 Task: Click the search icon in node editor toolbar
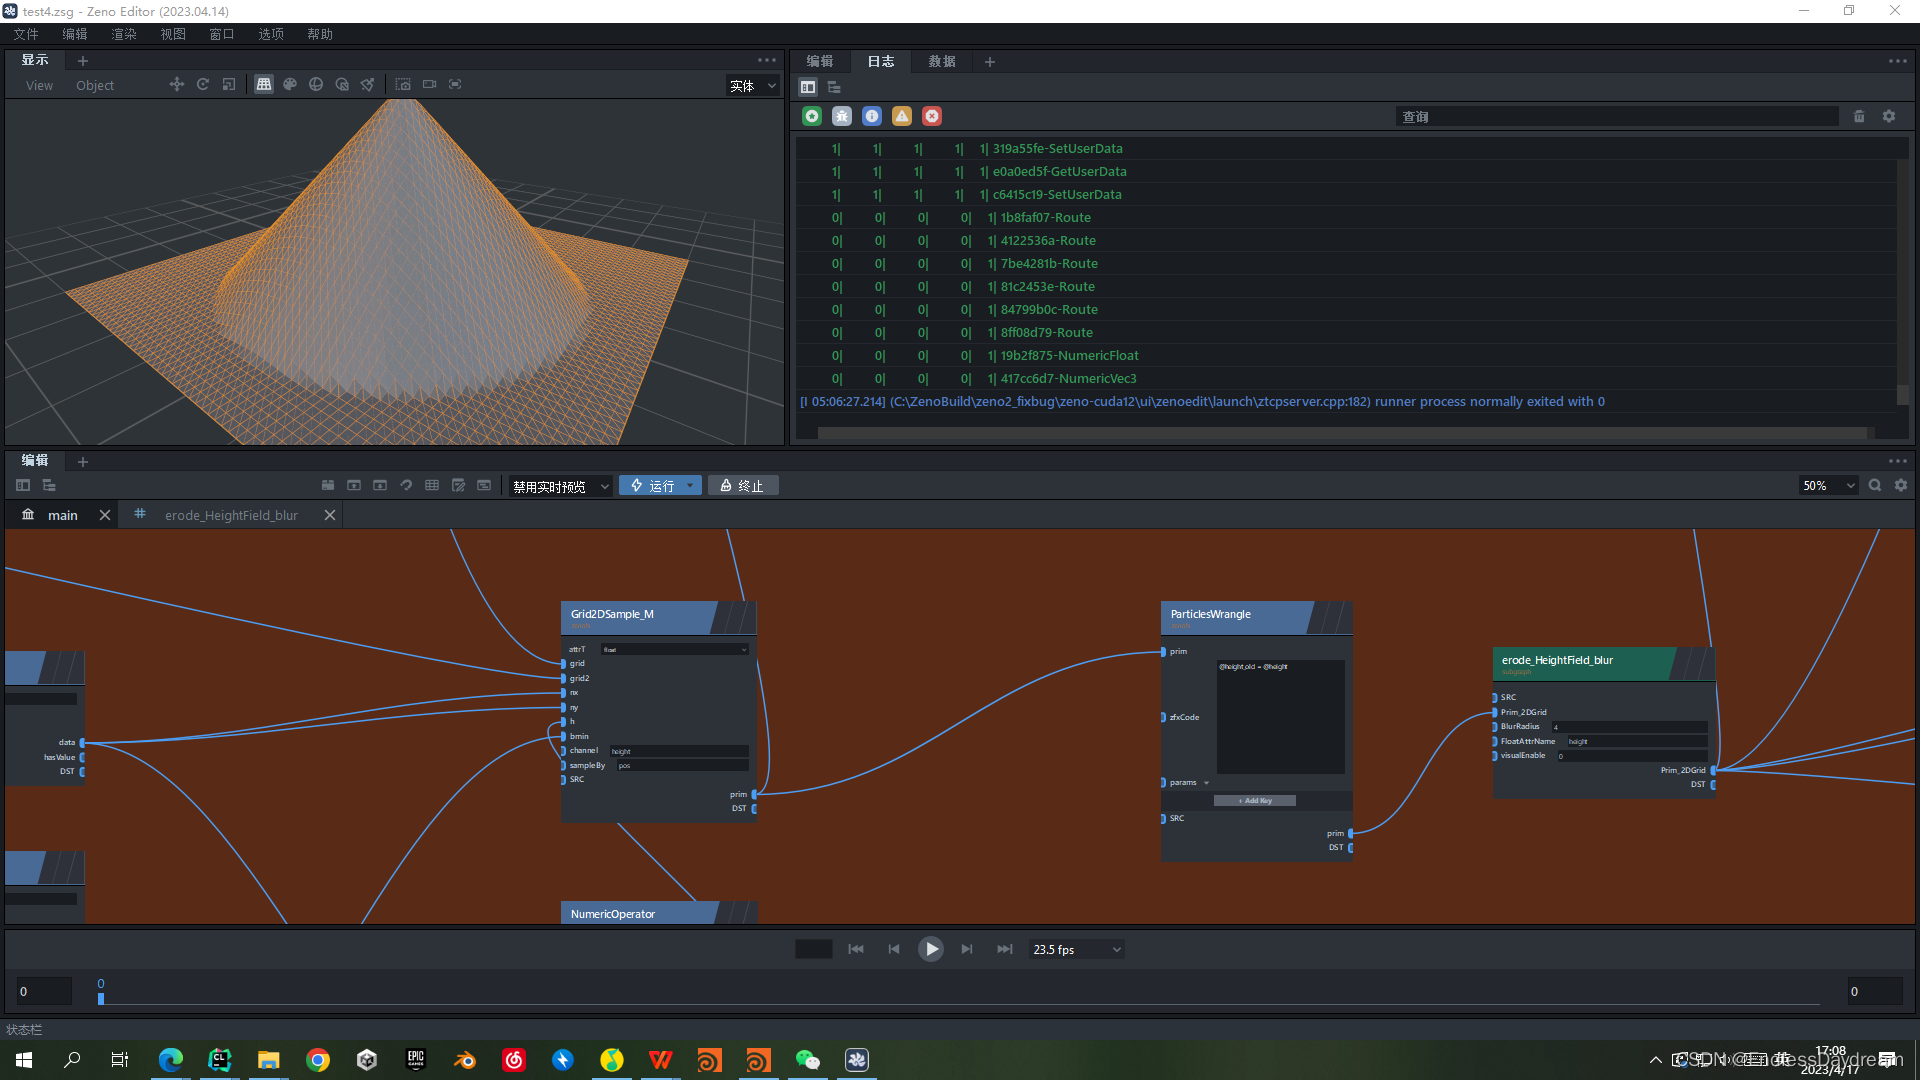[x=1875, y=486]
